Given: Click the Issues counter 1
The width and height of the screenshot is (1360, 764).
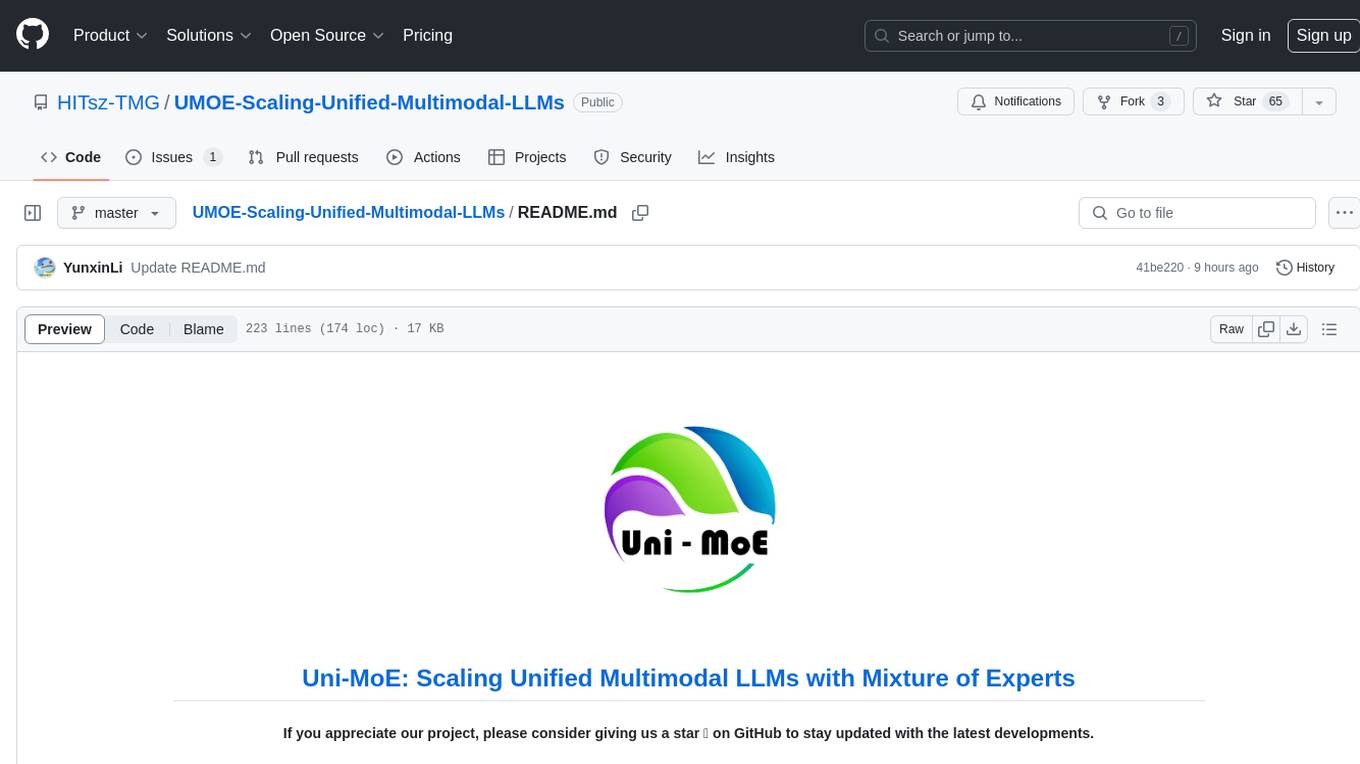Looking at the screenshot, I should click(x=212, y=157).
